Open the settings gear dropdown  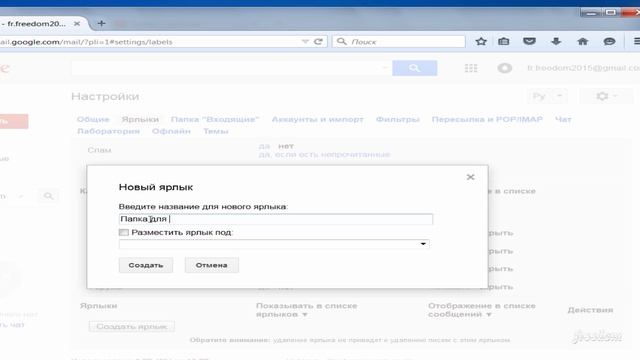point(606,96)
